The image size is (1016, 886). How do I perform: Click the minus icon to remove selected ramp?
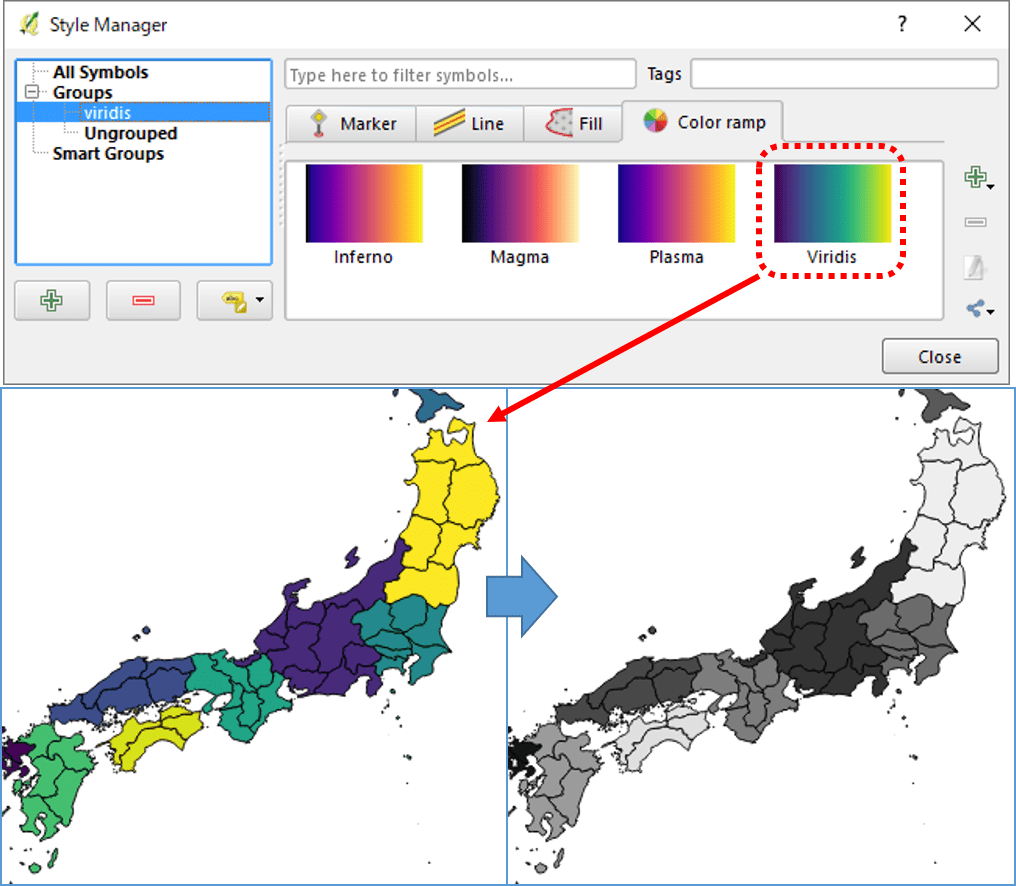pos(975,222)
